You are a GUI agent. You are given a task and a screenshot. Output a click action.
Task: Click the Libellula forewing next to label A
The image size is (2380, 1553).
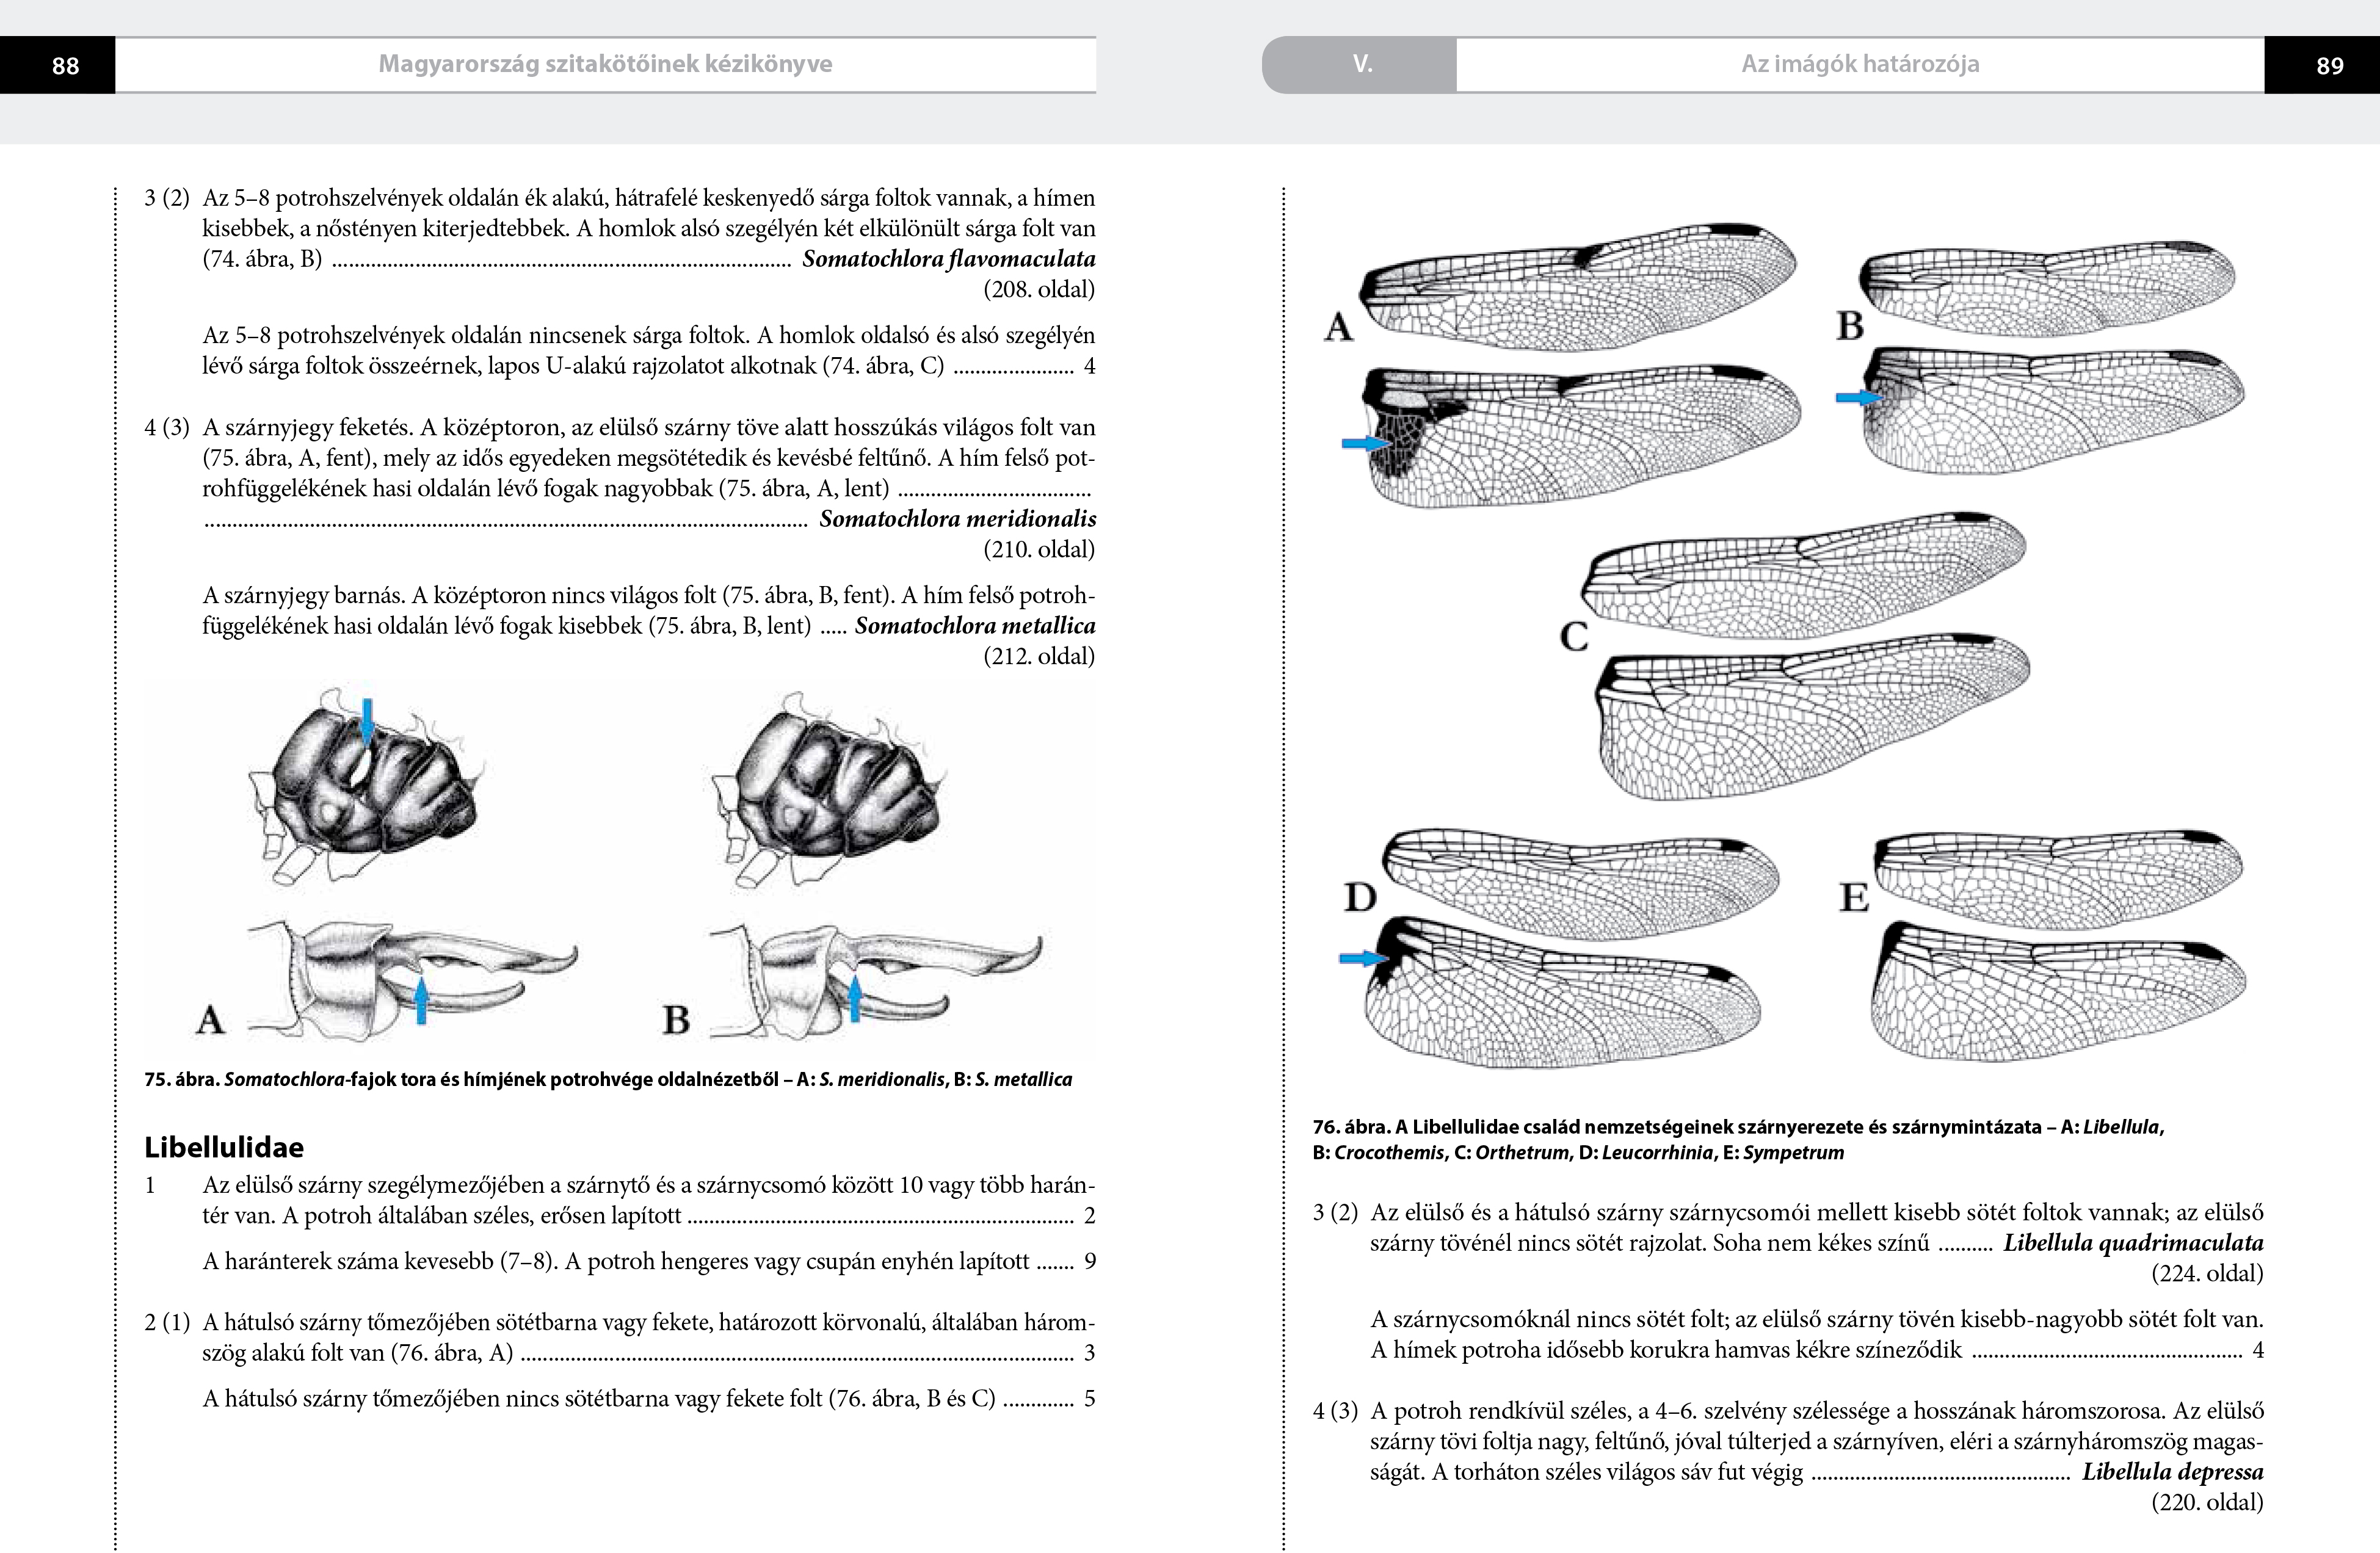1577,288
